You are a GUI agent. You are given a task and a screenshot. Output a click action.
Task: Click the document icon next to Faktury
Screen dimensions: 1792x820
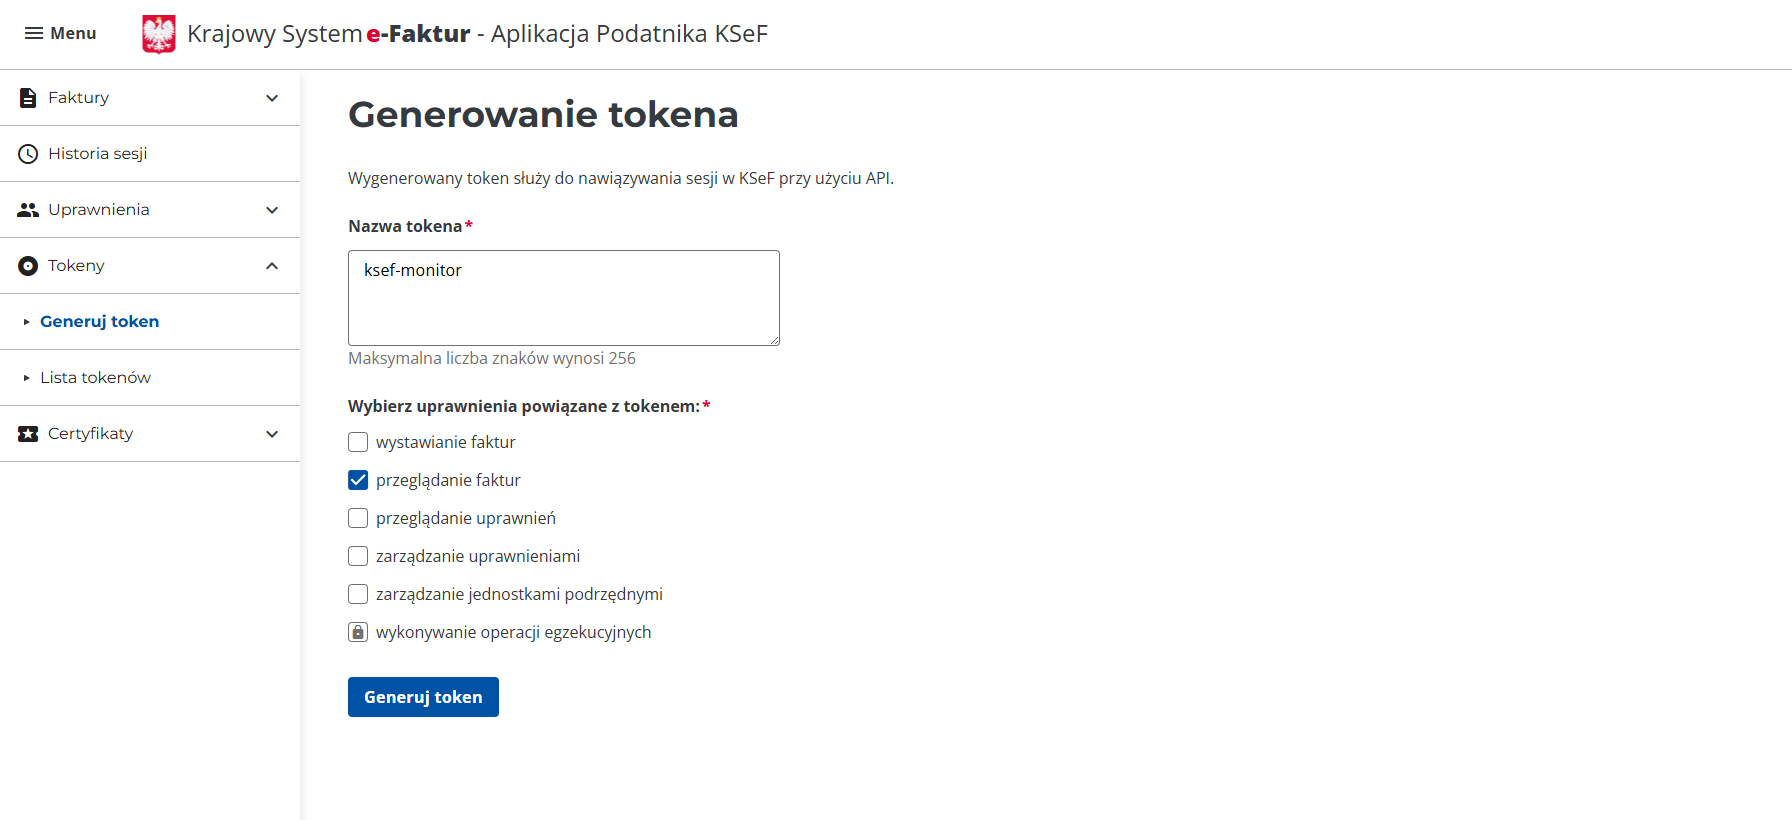coord(25,97)
